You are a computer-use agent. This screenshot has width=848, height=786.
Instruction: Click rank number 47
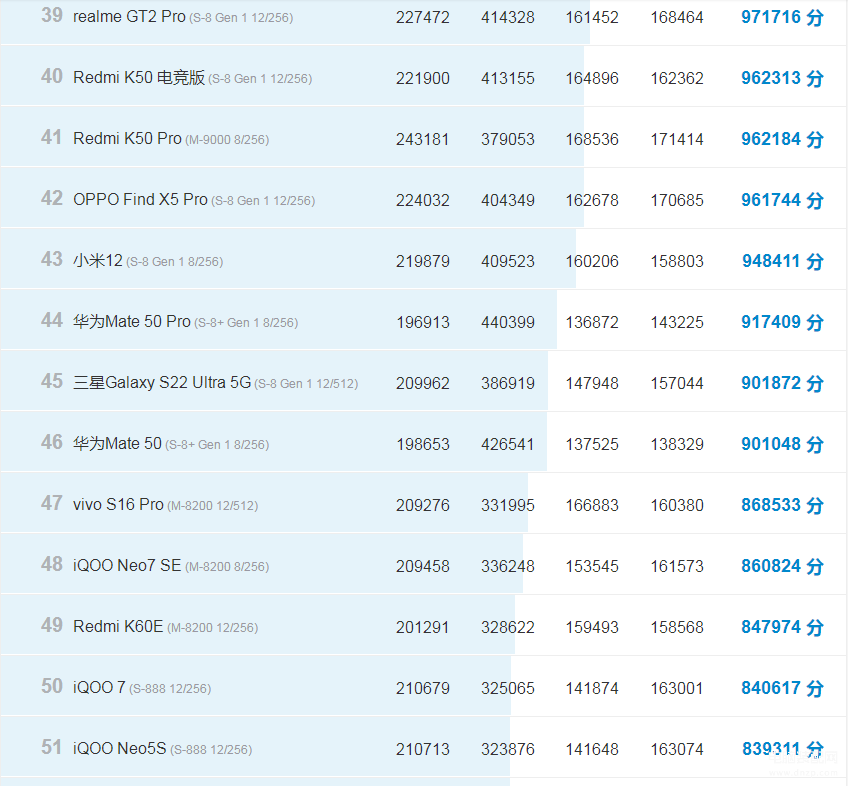click(x=52, y=503)
